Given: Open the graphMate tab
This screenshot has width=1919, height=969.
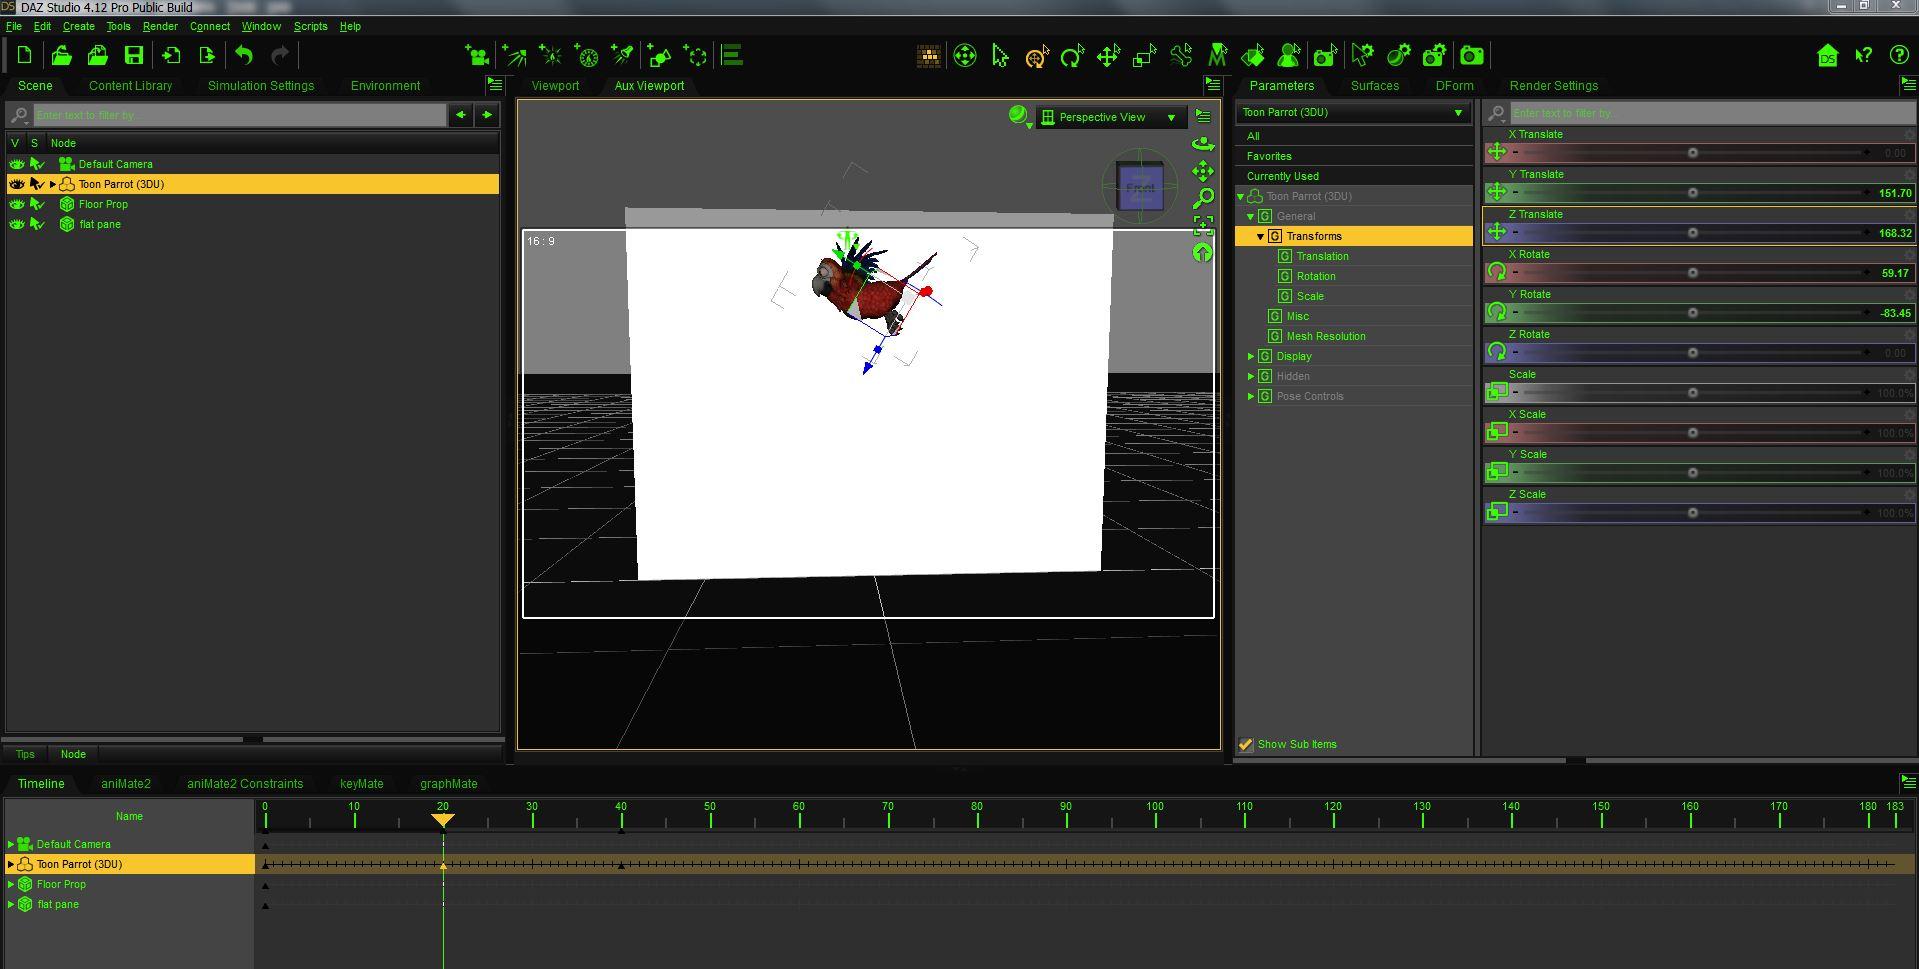Looking at the screenshot, I should pyautogui.click(x=449, y=784).
